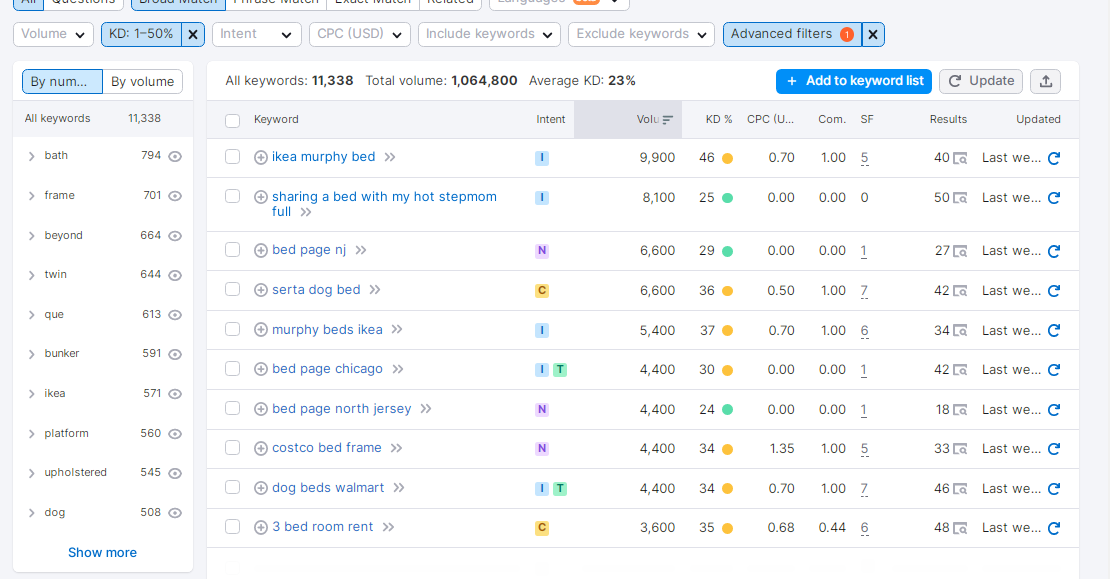Add bed page north jersey with plus icon
The image size is (1110, 579).
(261, 409)
